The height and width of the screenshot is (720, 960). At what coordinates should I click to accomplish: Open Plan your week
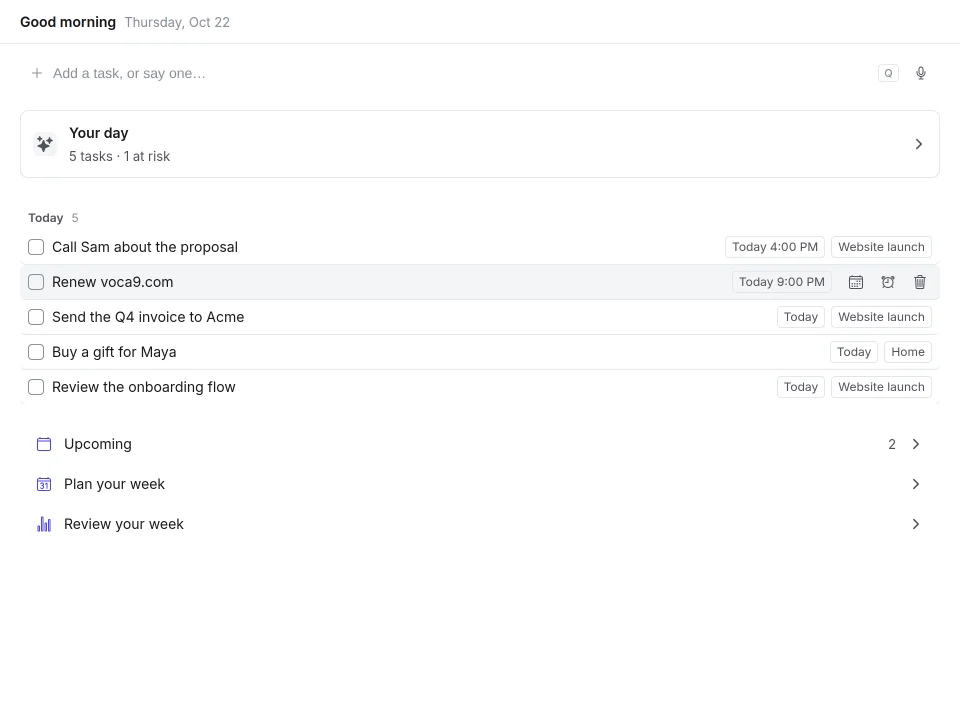pos(480,484)
